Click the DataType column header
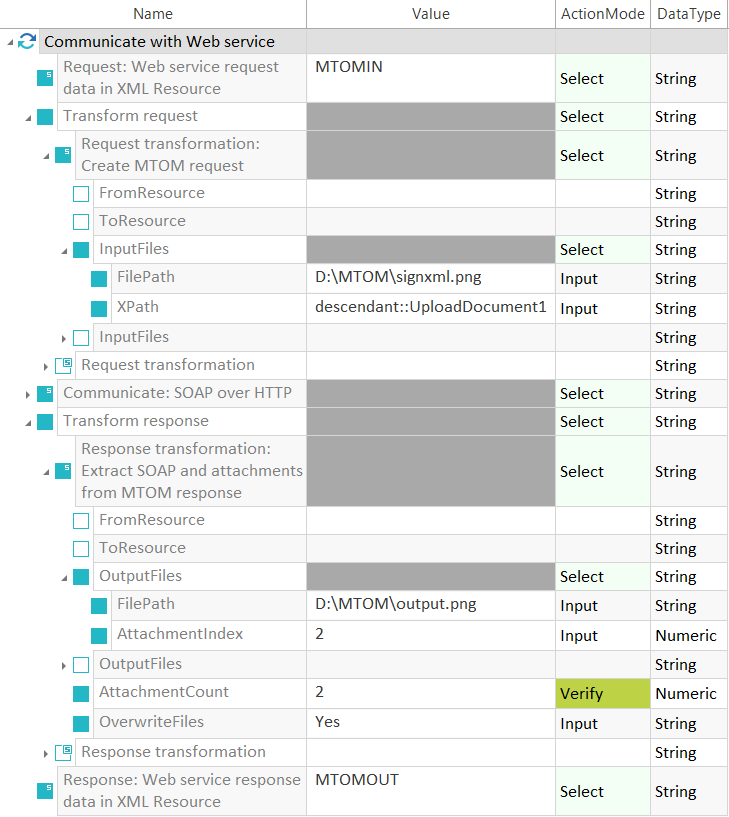 [x=689, y=14]
